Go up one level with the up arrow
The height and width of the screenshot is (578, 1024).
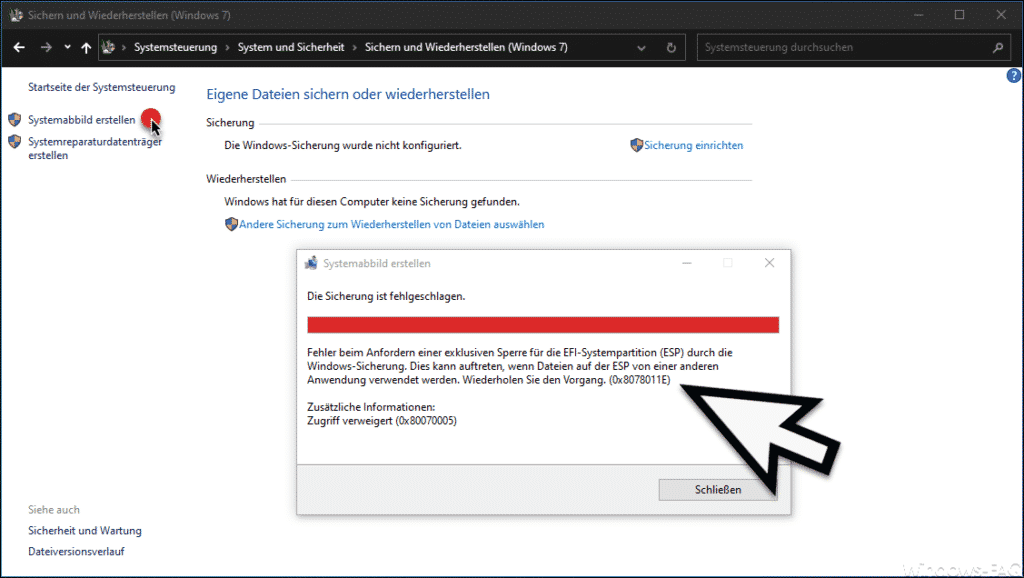click(x=86, y=47)
